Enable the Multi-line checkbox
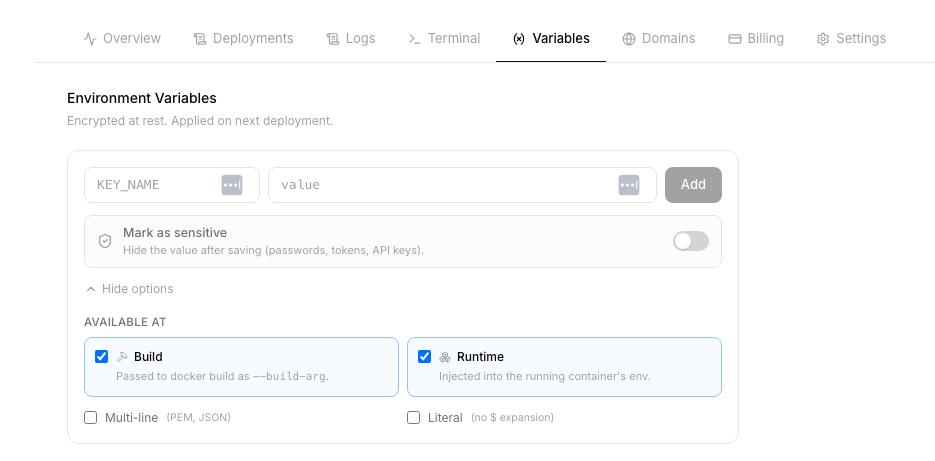Viewport: 935px width, 461px height. coord(91,417)
